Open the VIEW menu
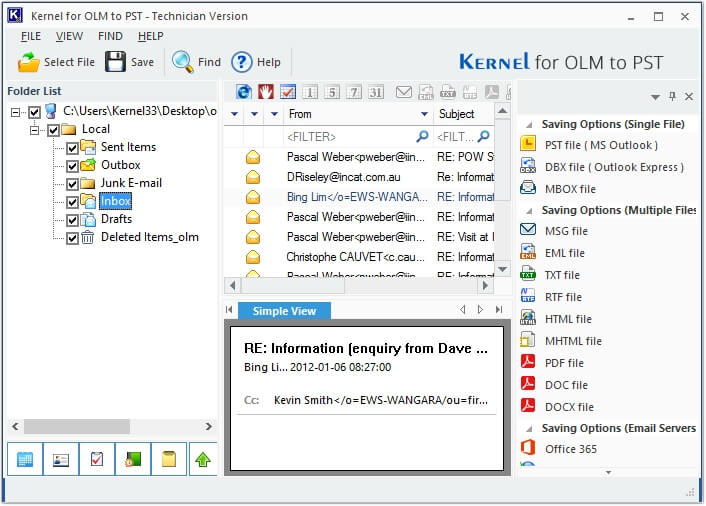The image size is (706, 506). click(69, 36)
